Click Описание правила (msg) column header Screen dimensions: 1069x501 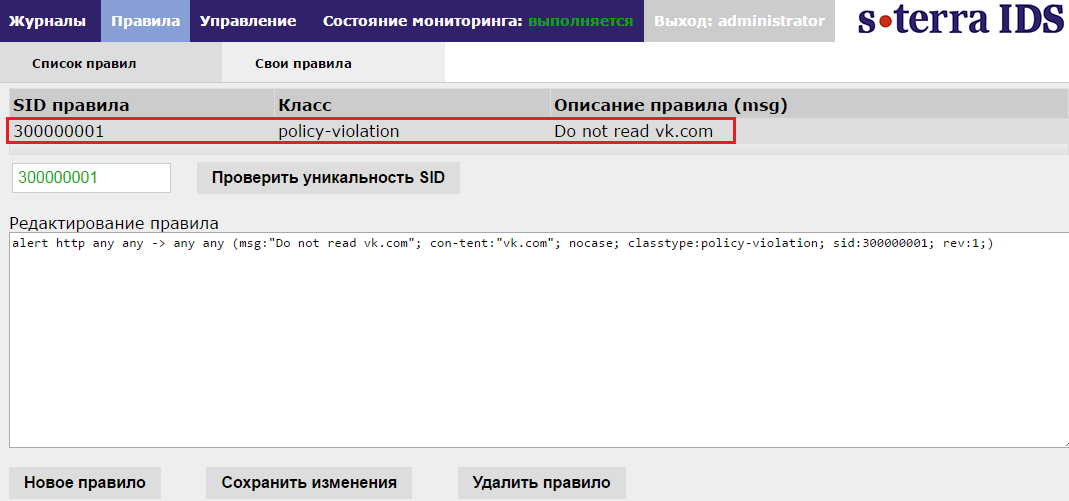809,105
